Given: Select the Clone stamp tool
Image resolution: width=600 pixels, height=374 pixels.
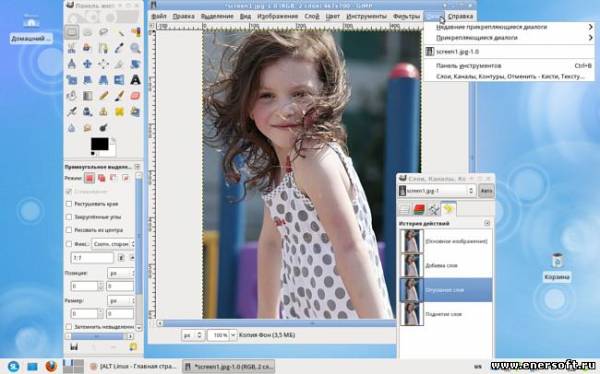Looking at the screenshot, I should (103, 112).
